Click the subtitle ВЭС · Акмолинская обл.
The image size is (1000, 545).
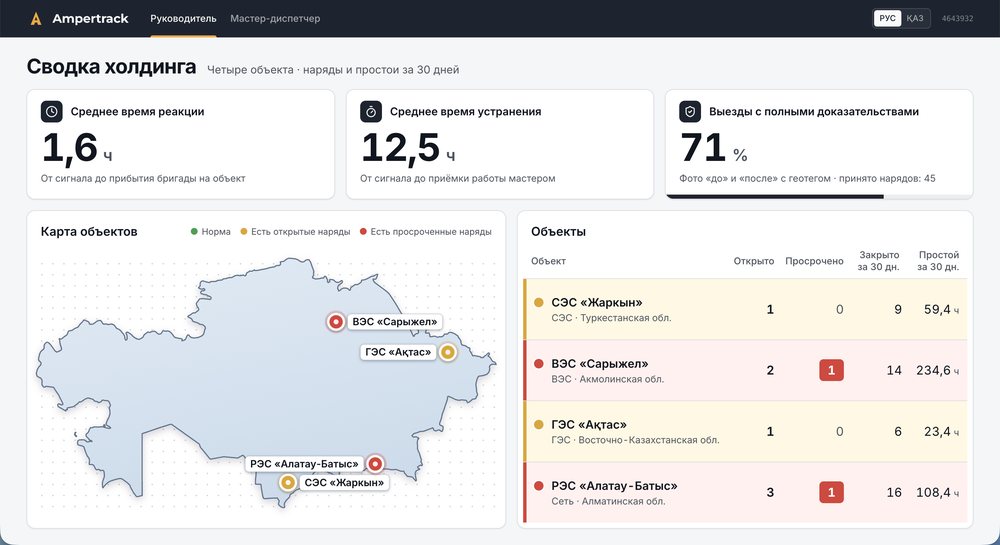coord(608,379)
